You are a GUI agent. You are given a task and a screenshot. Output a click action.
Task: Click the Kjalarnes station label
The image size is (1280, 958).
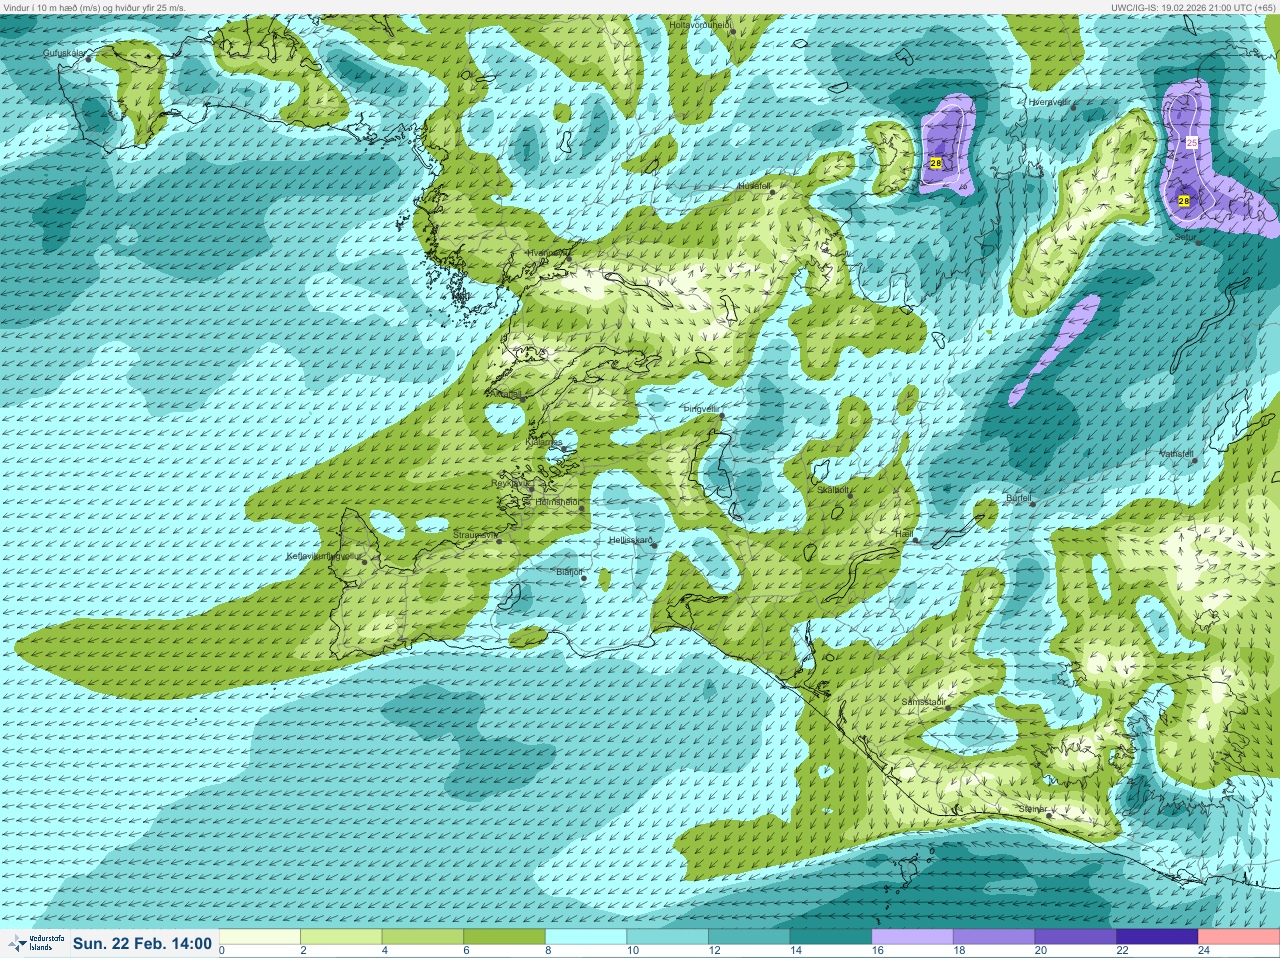click(545, 441)
